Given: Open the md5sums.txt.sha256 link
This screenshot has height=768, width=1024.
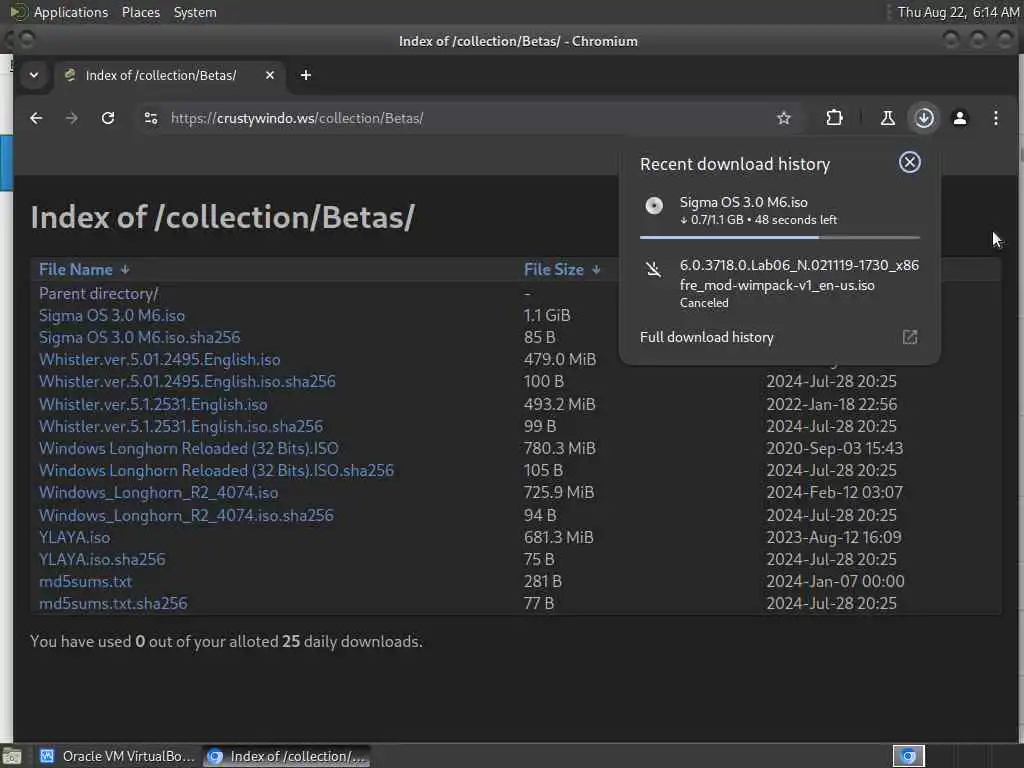Looking at the screenshot, I should coord(113,603).
